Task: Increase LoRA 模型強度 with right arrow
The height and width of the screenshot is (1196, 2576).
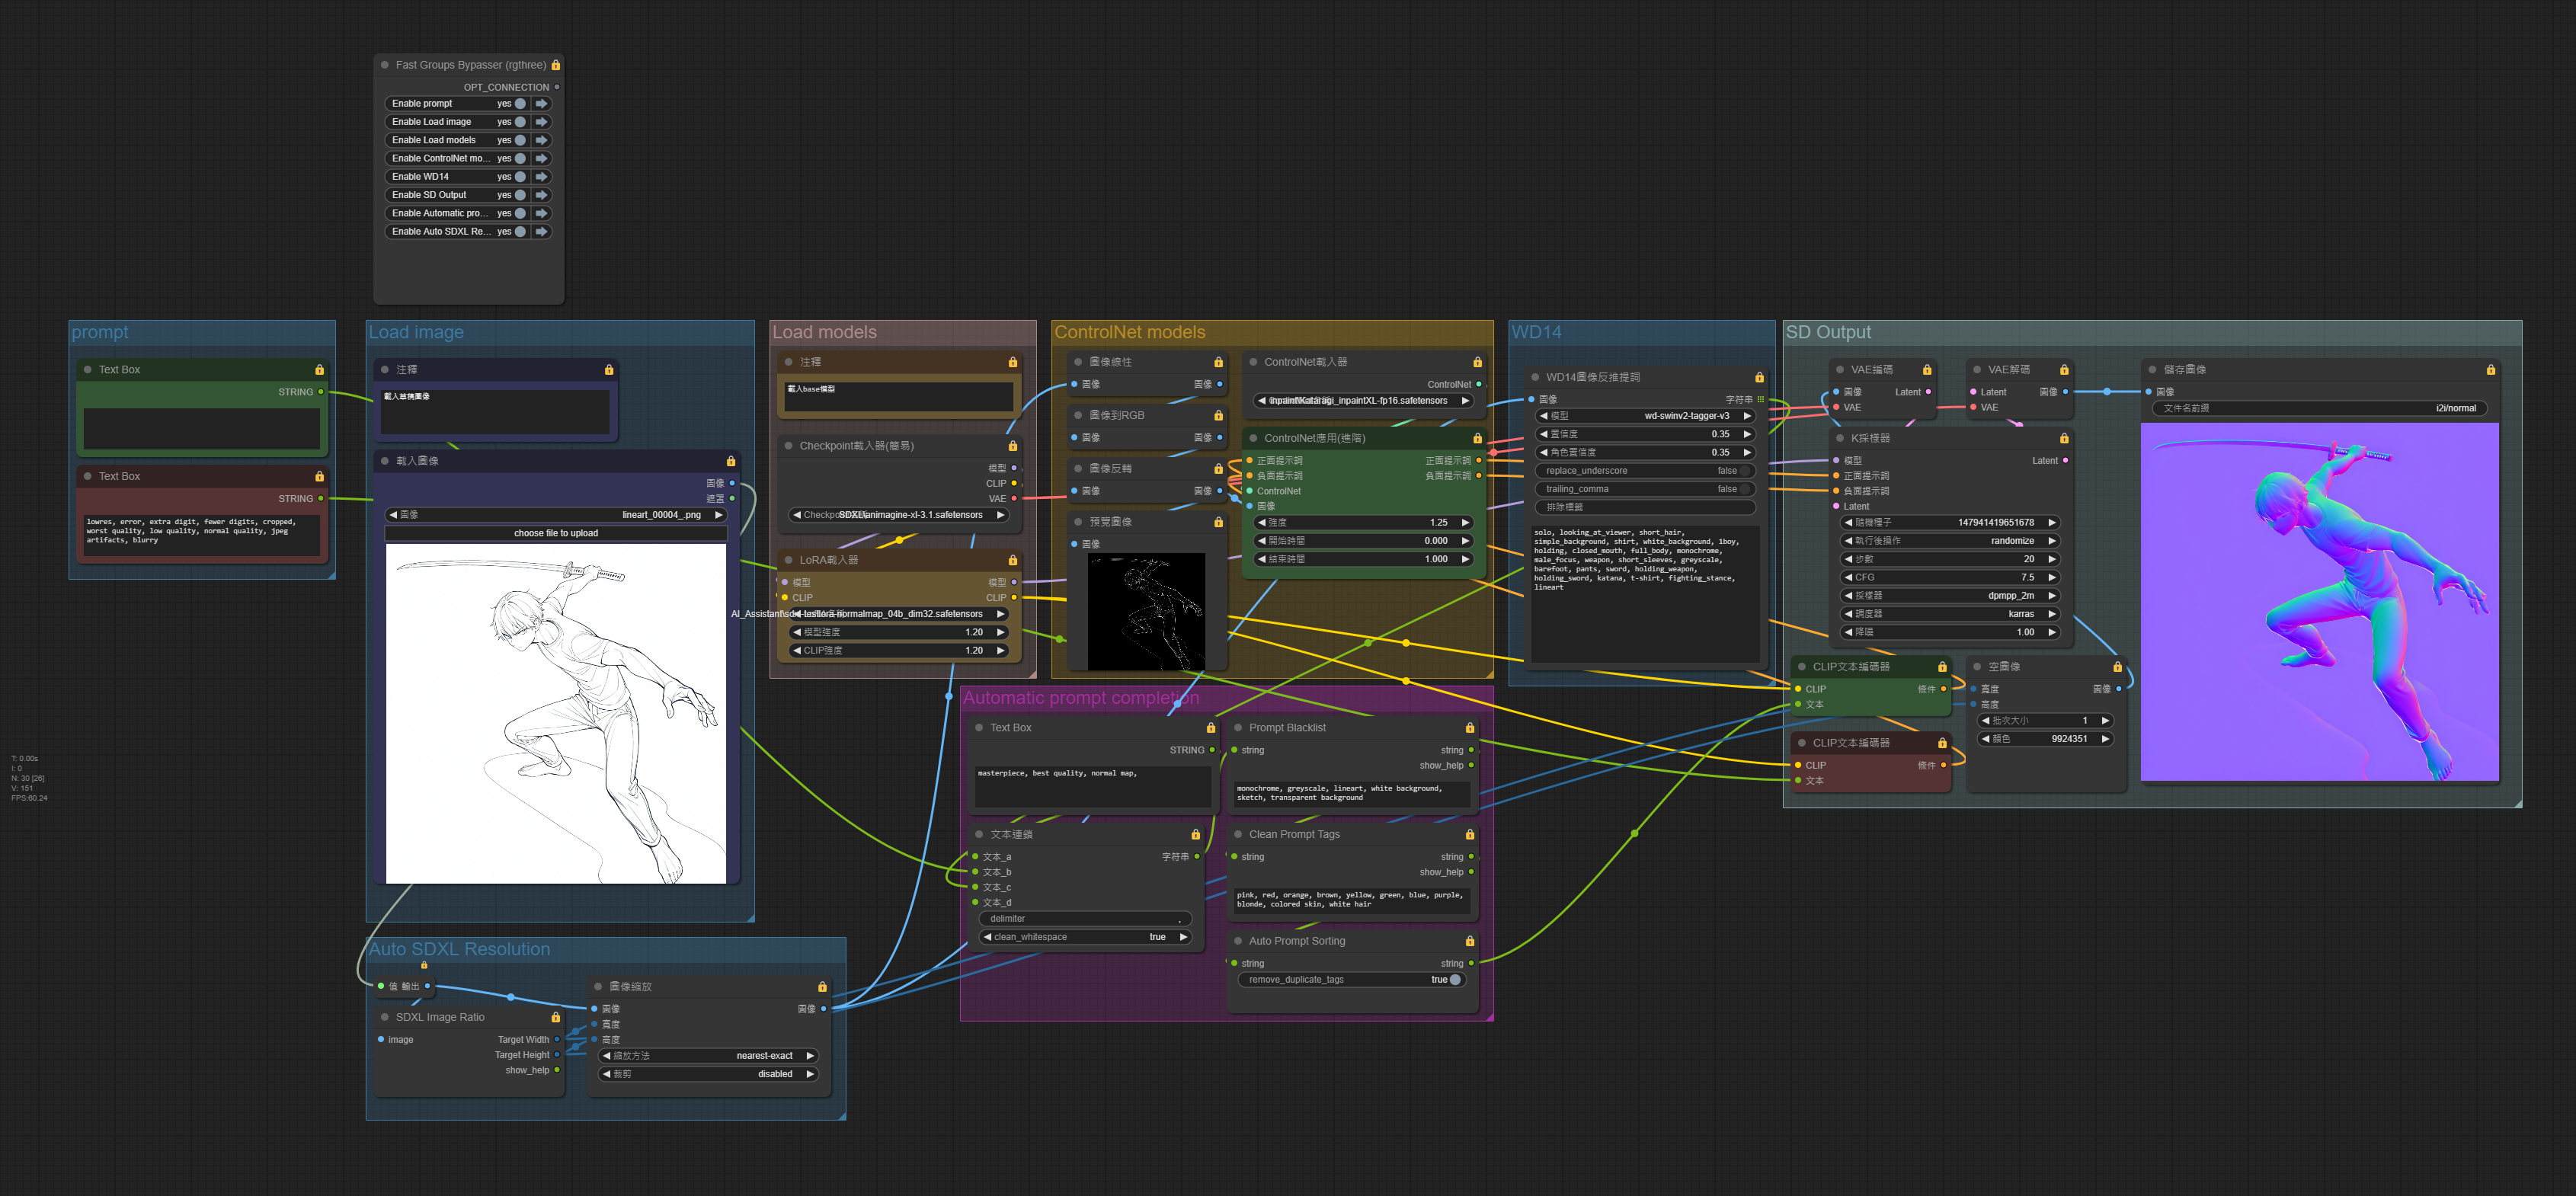Action: (x=1000, y=633)
